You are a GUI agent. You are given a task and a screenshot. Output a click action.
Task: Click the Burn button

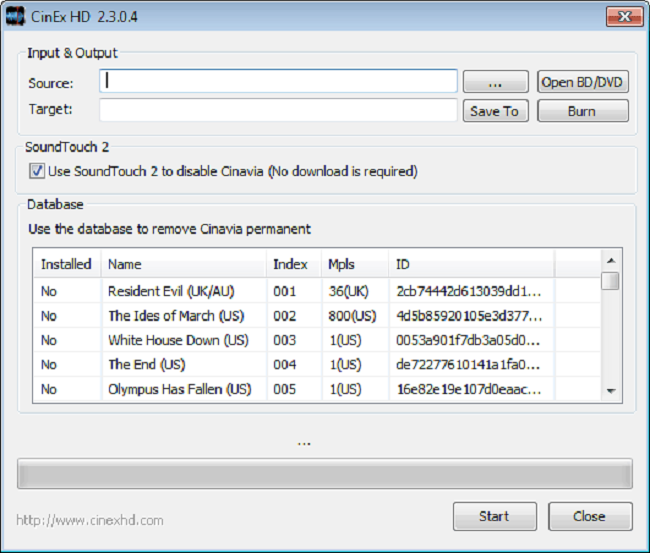pos(583,111)
